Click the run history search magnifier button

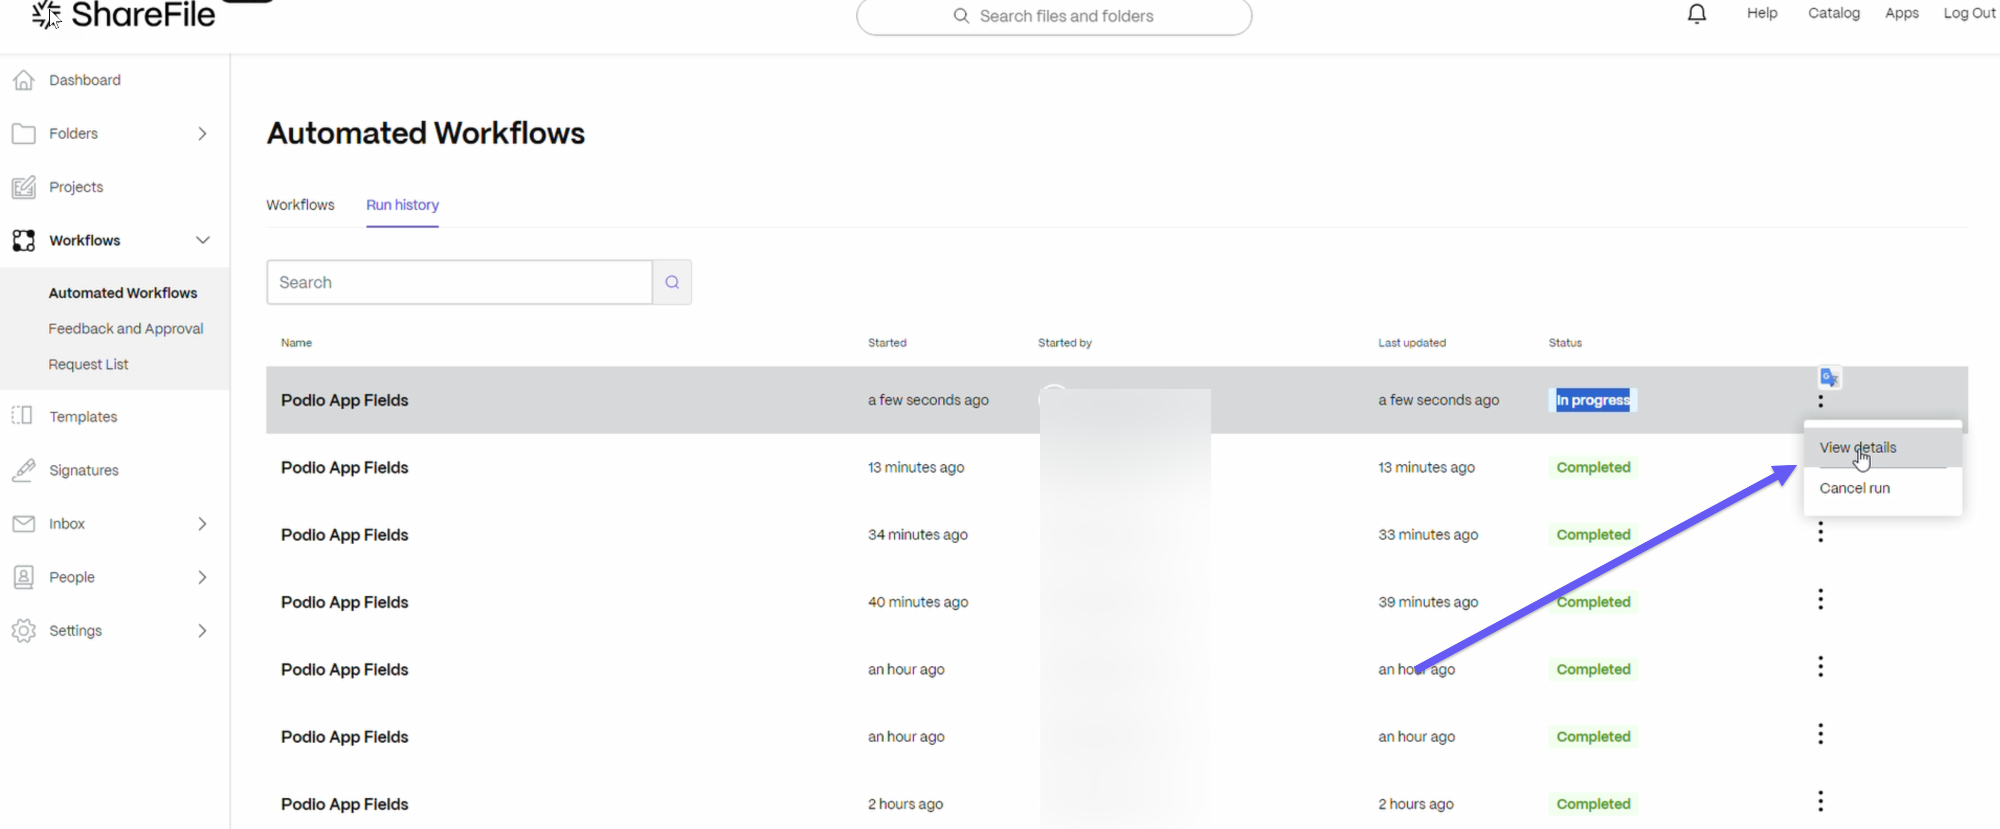pyautogui.click(x=672, y=282)
